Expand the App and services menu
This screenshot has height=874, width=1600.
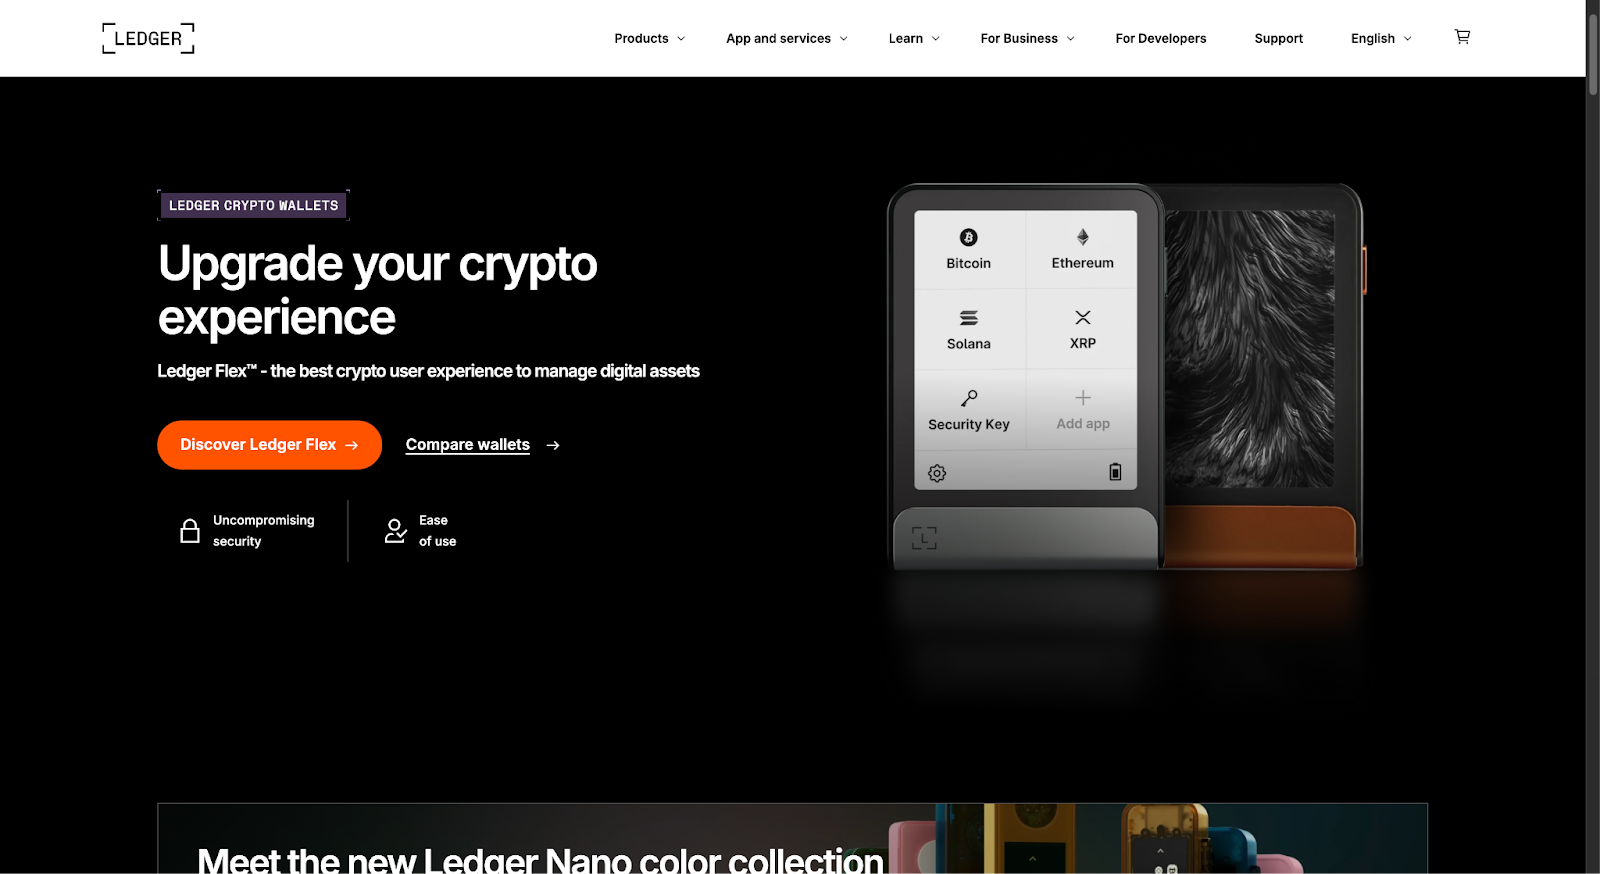[x=787, y=38]
